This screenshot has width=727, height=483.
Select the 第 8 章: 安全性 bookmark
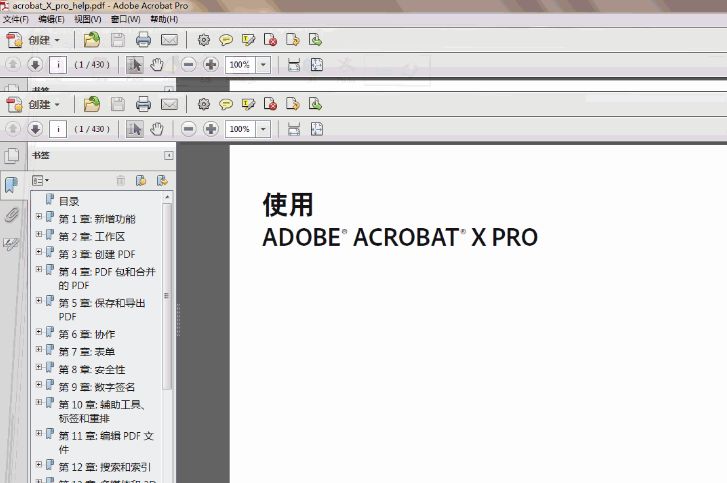tap(92, 369)
